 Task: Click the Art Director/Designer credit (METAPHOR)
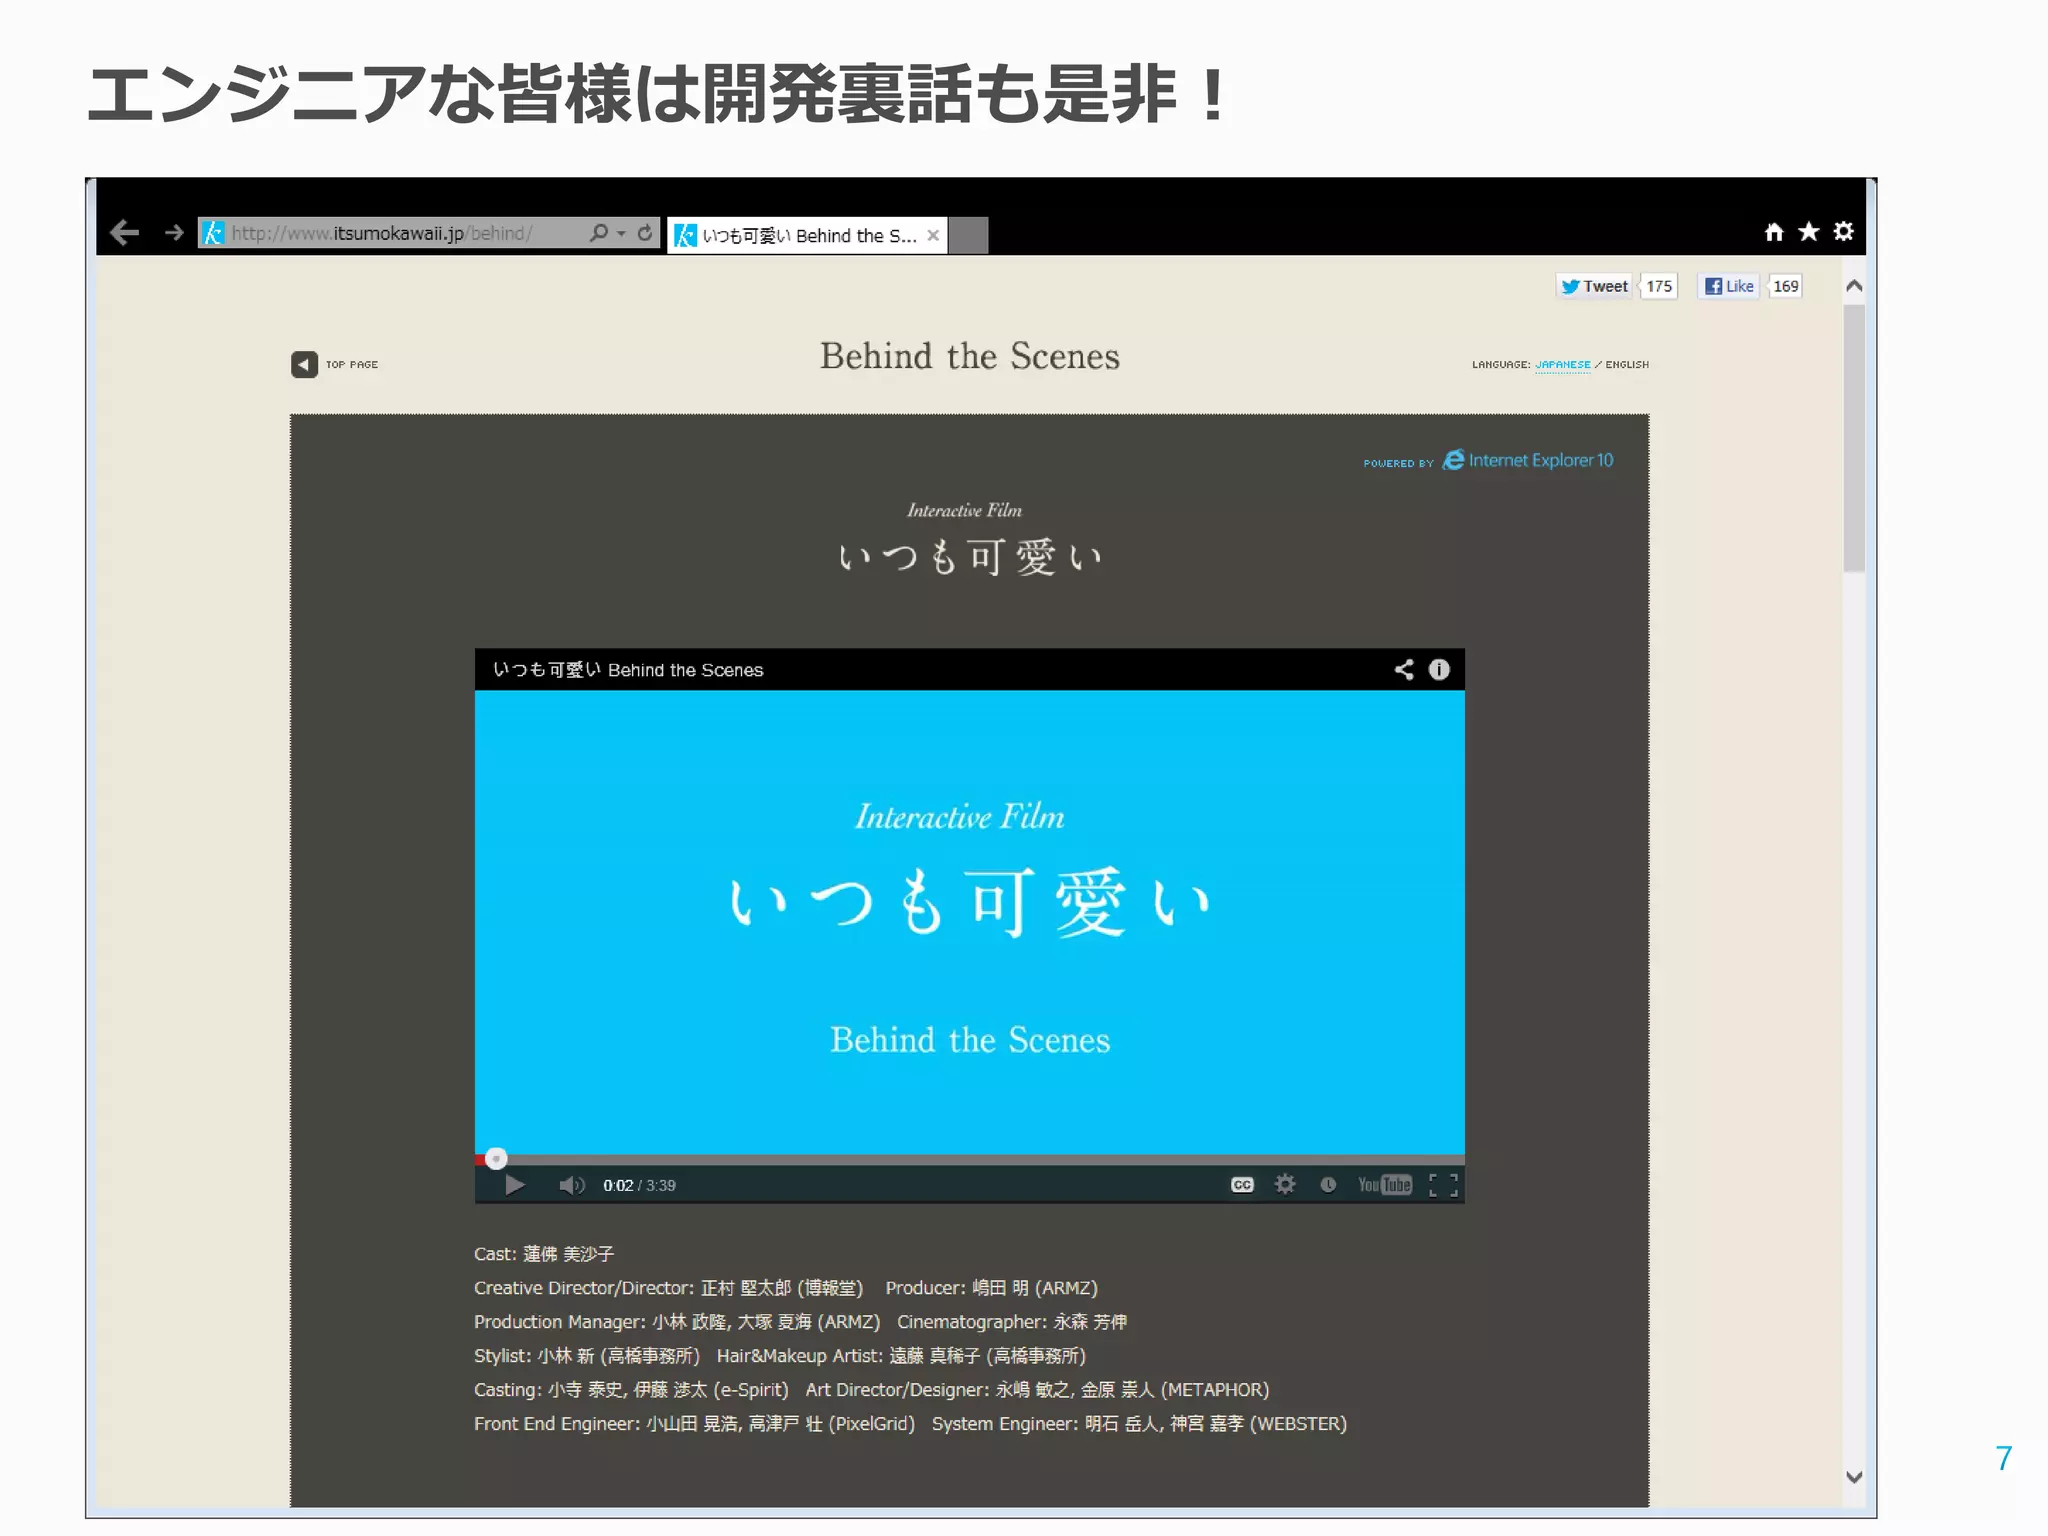tap(1037, 1390)
